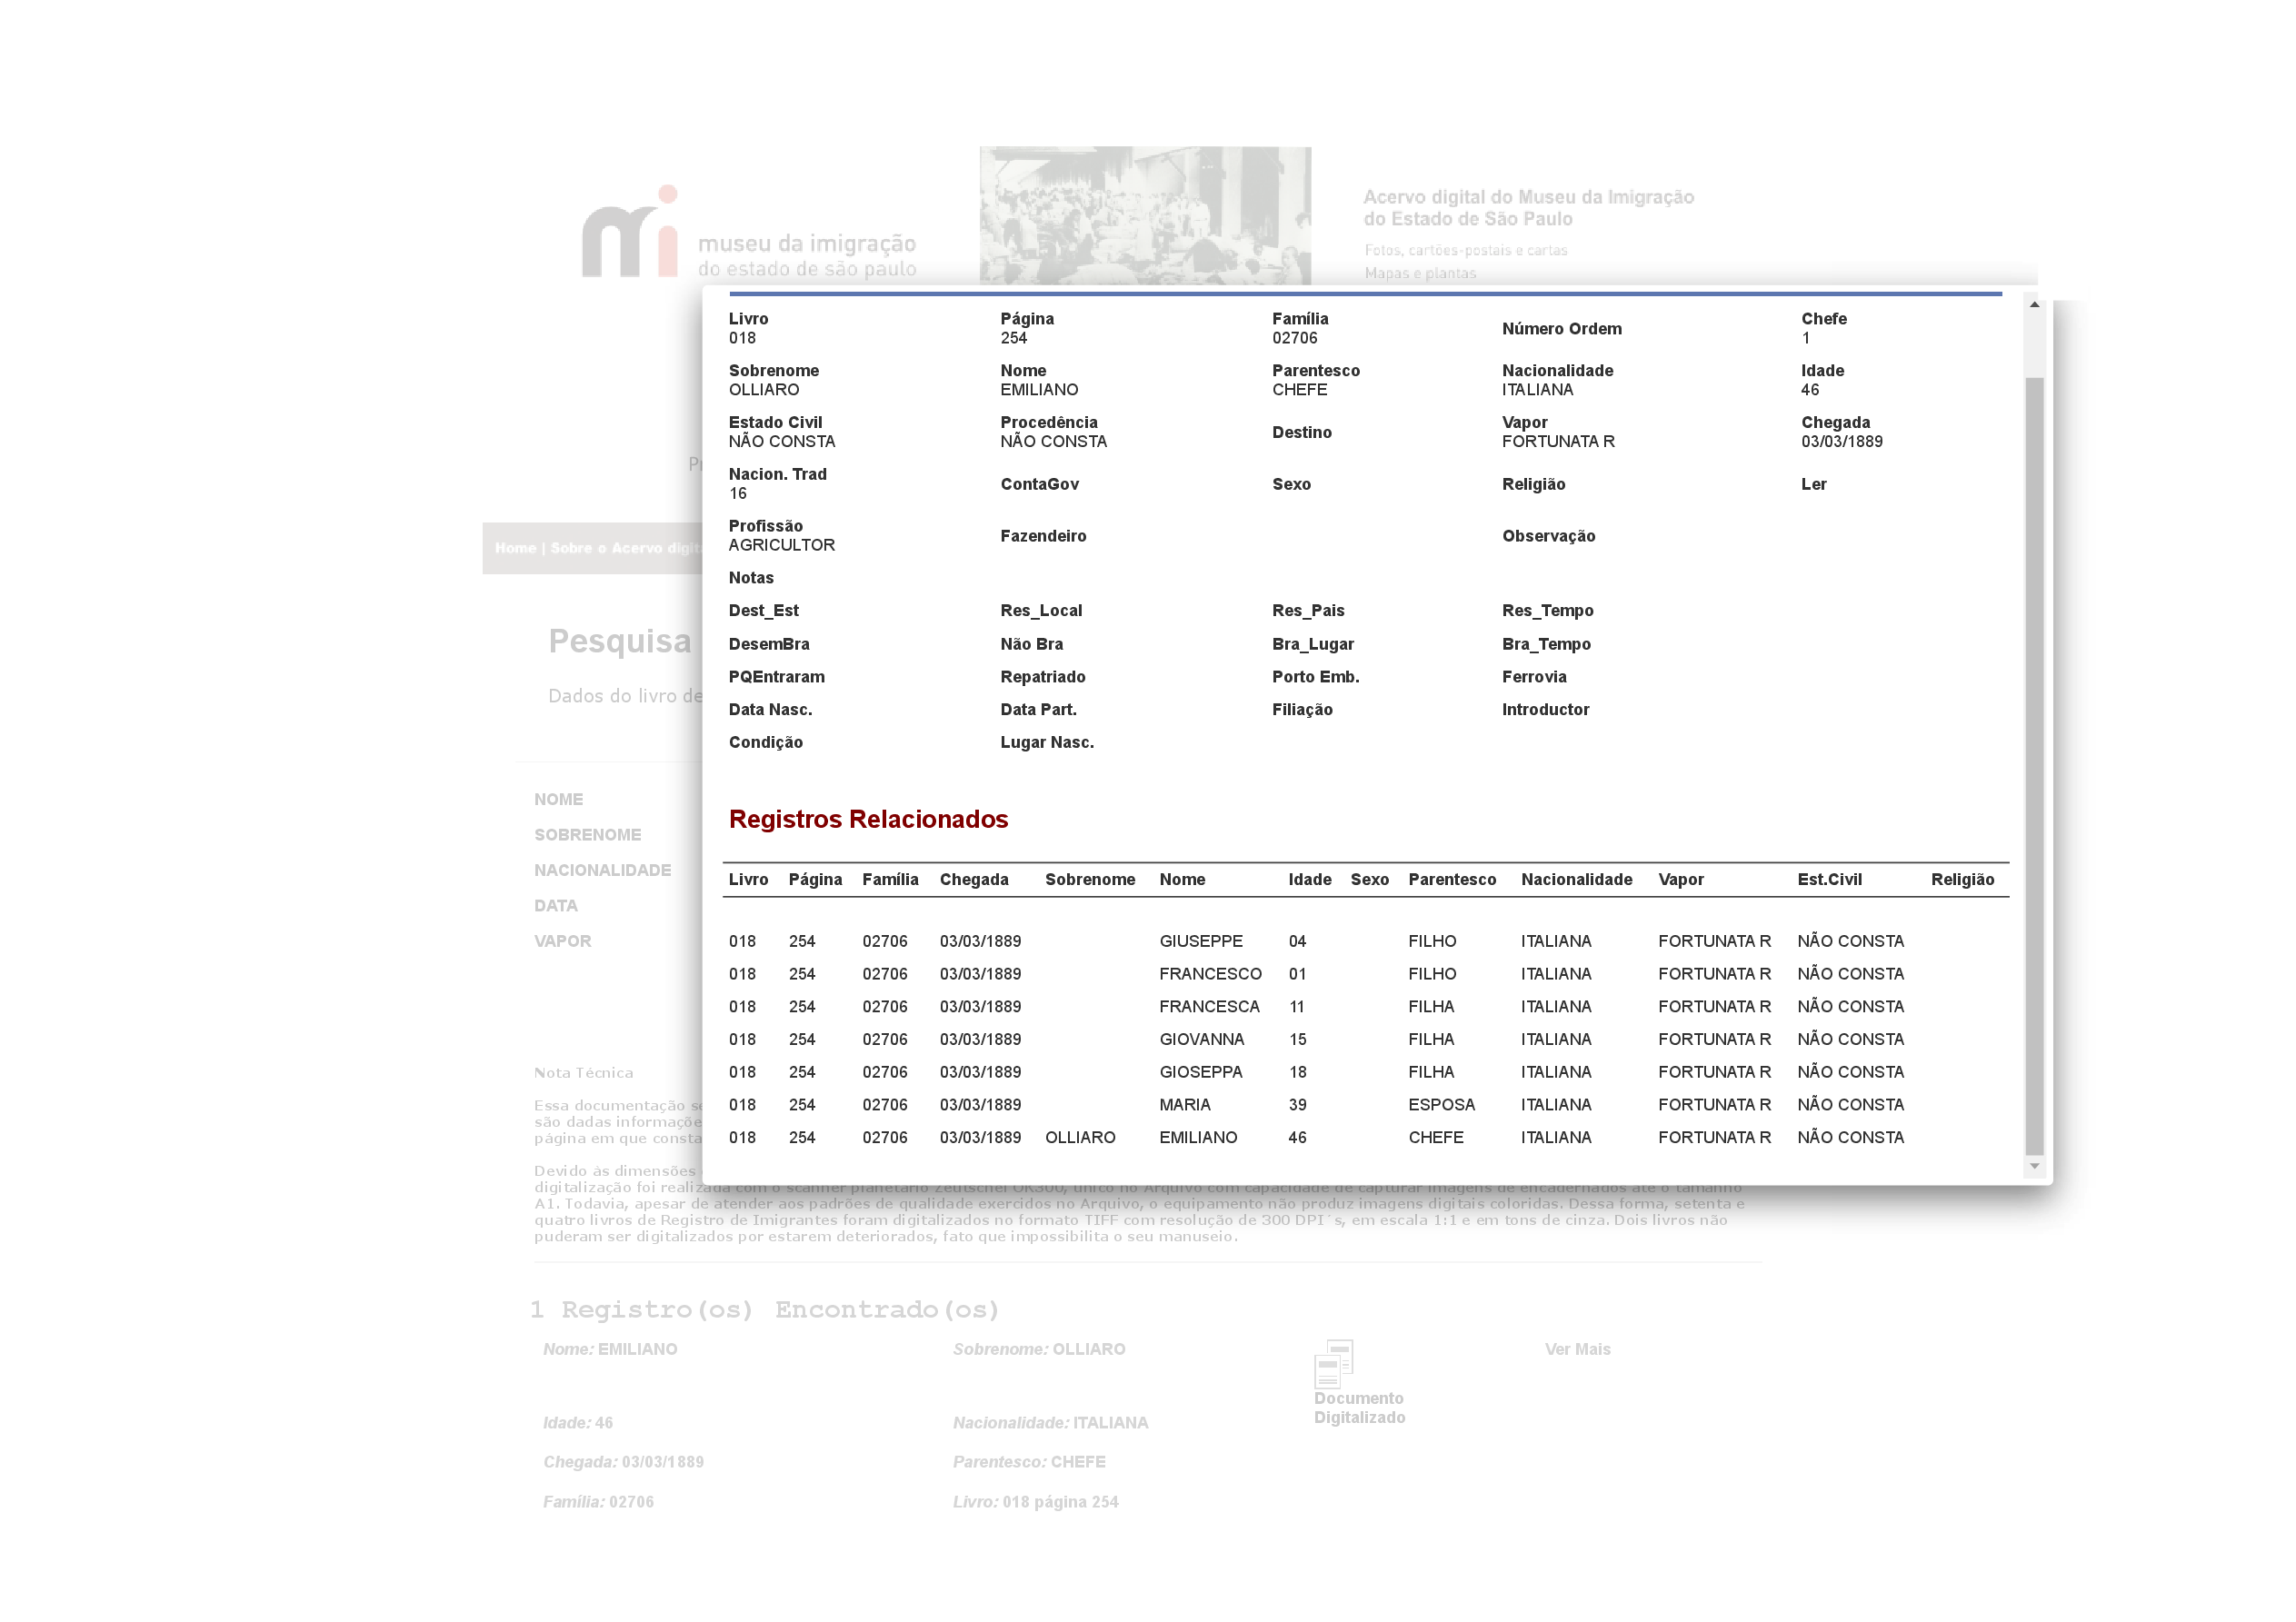The image size is (2296, 1622).
Task: Click Livro: 018 página 254 in result
Action: tap(1035, 1502)
